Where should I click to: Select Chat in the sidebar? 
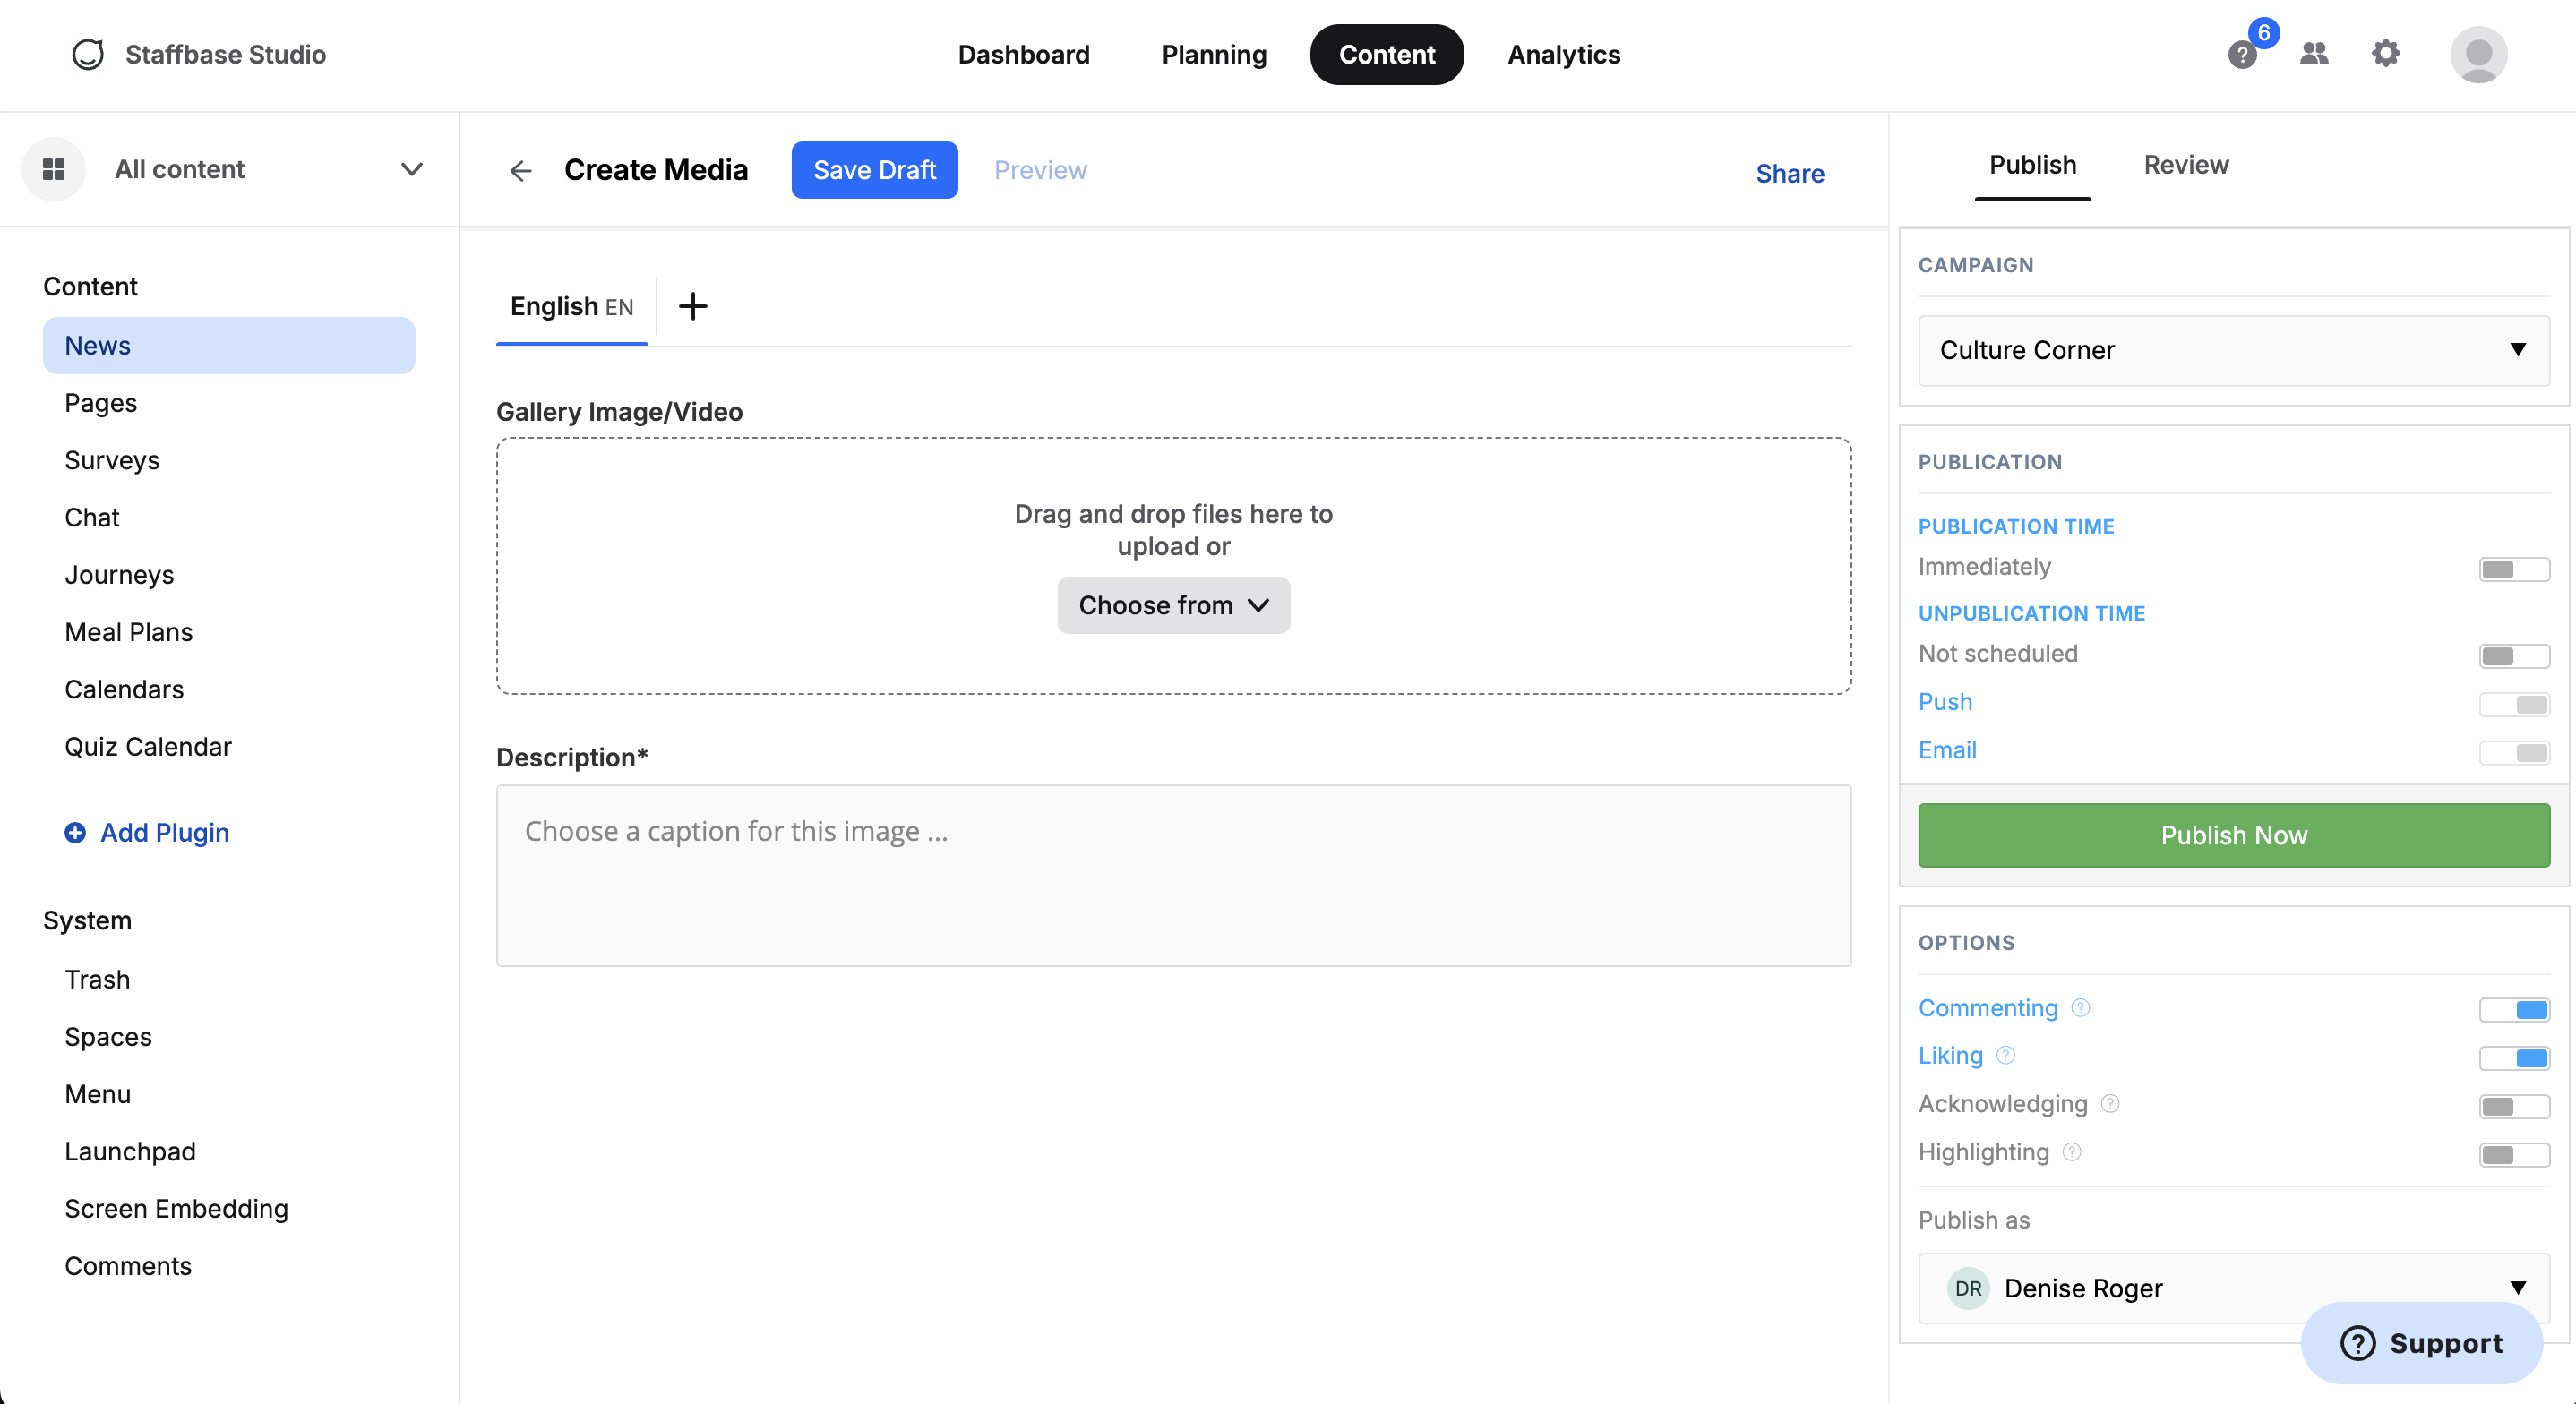(92, 518)
